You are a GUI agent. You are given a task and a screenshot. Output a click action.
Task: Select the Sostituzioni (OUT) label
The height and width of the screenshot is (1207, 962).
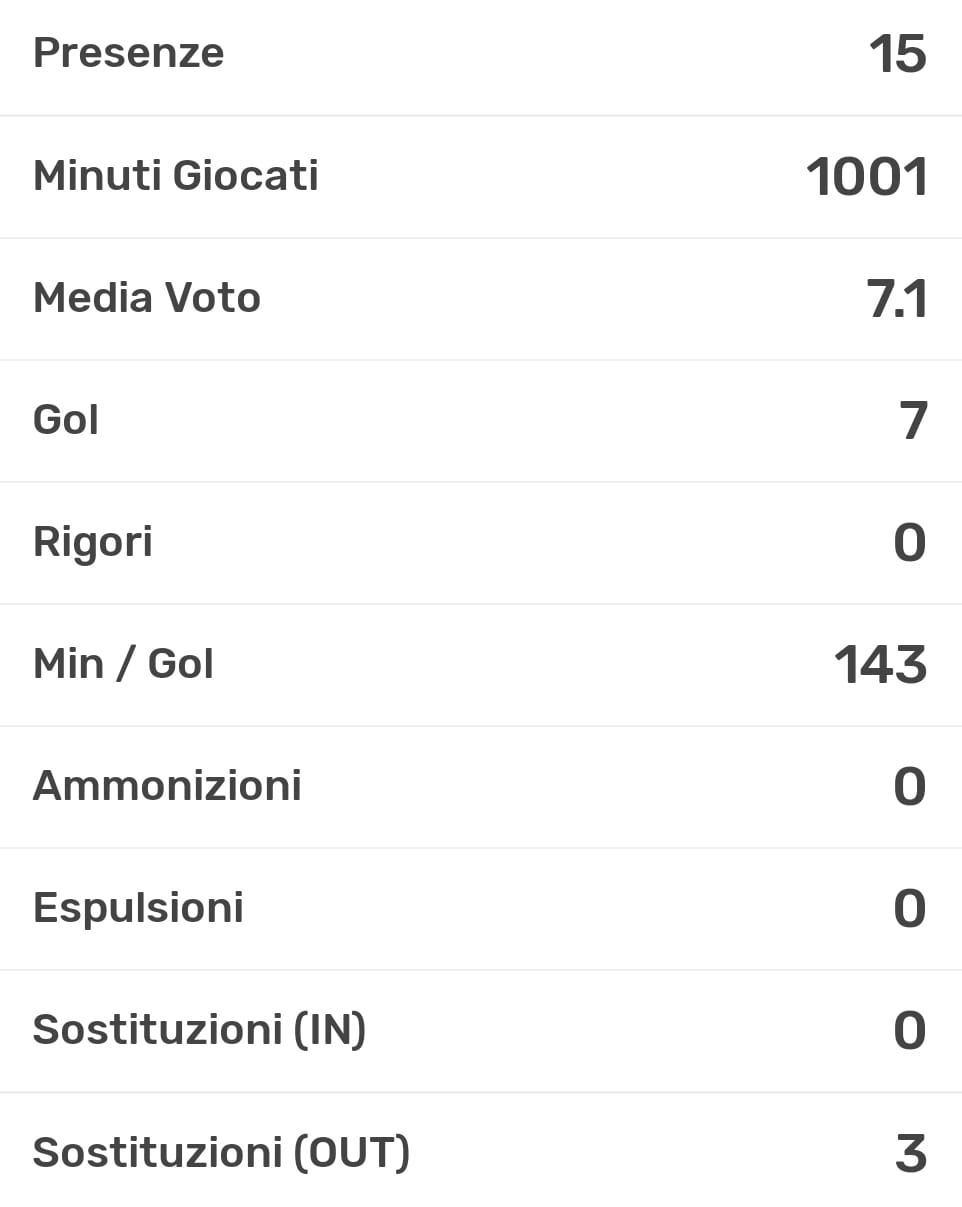(221, 1152)
